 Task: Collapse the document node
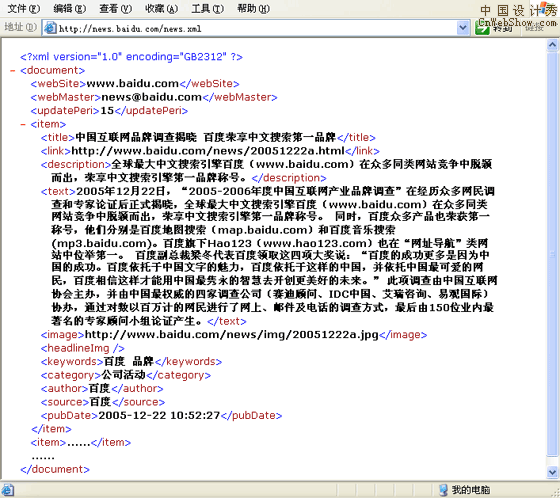coord(13,71)
